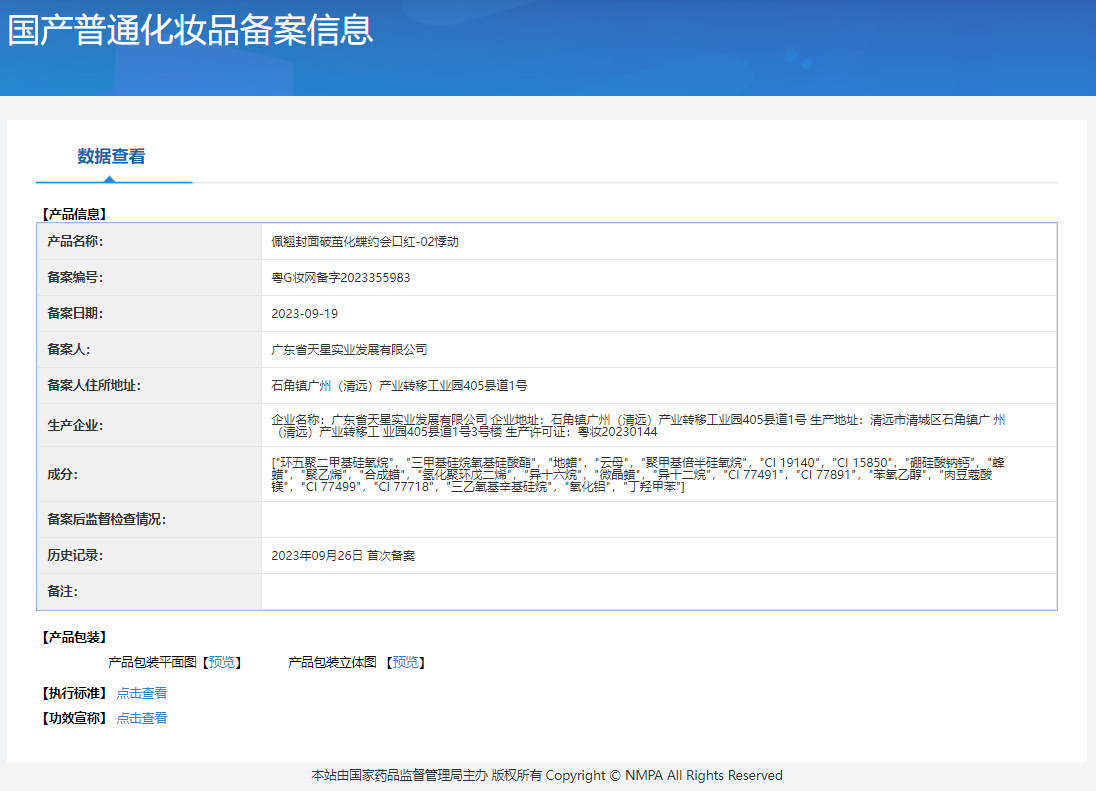
Task: Select the filing date 2023-09-19
Action: 304,314
